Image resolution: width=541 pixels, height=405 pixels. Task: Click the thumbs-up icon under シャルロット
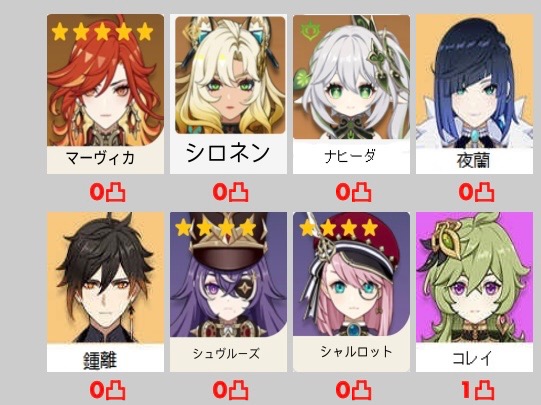tap(362, 390)
